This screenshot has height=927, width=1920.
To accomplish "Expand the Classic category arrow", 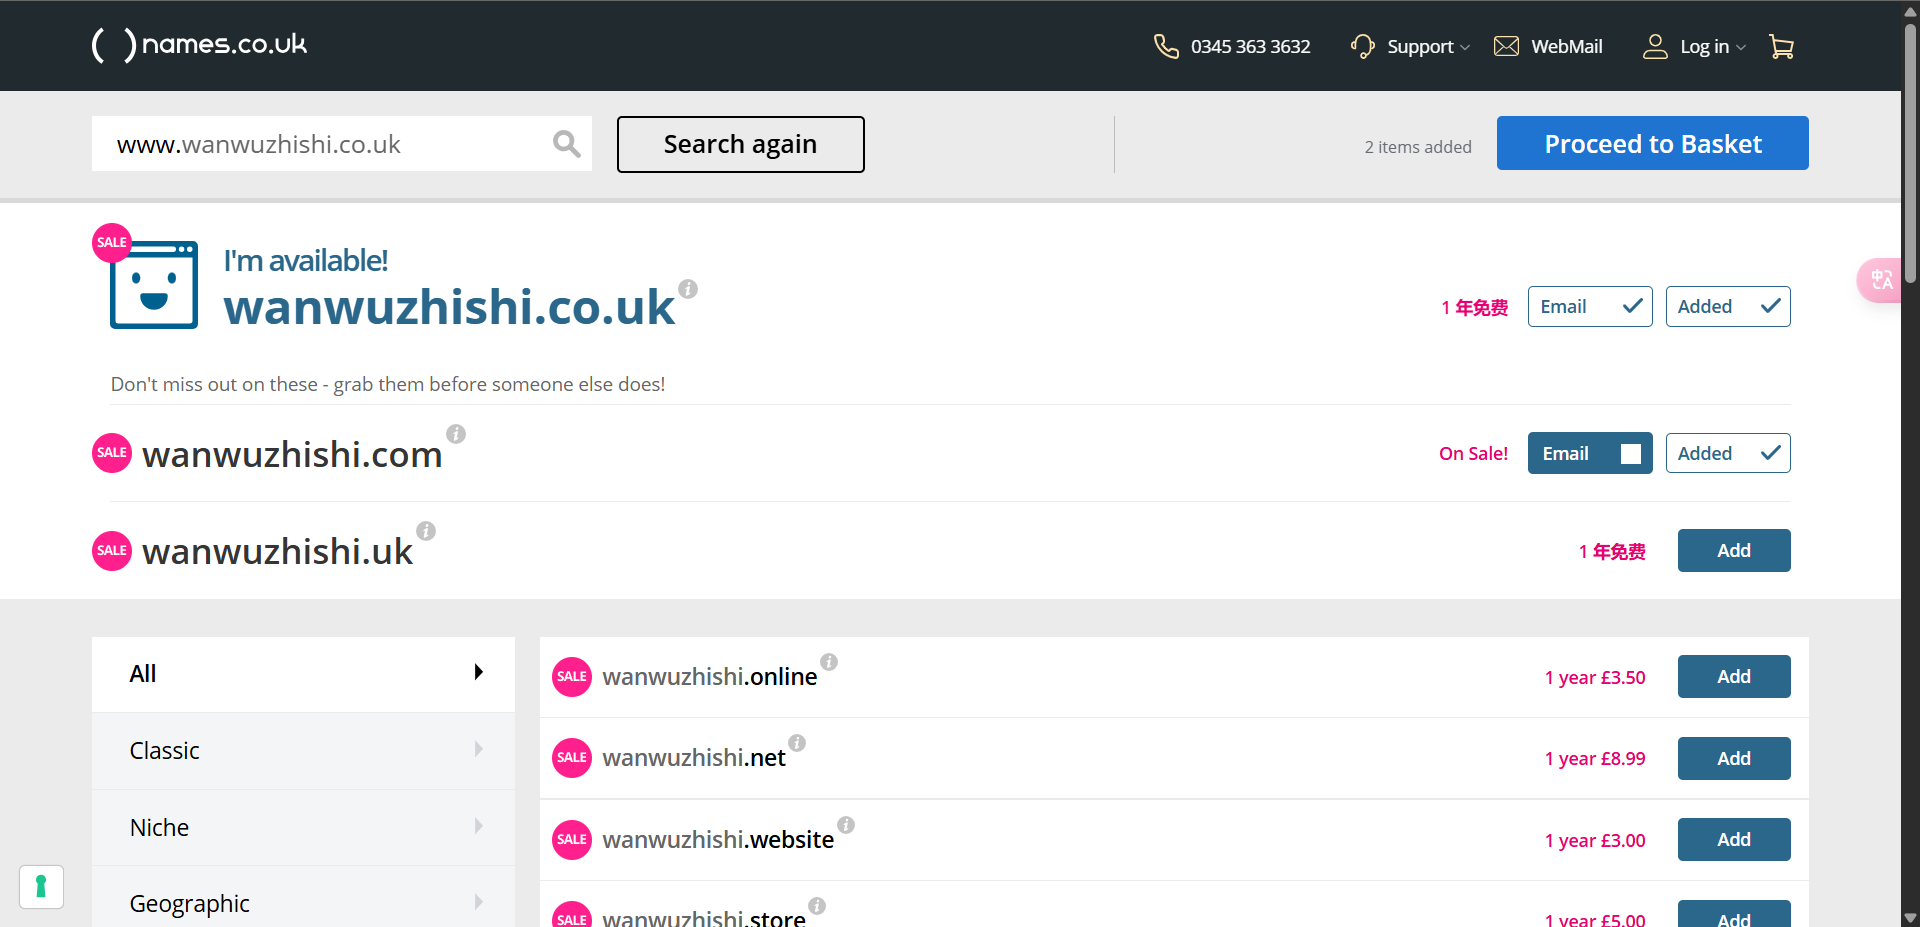I will point(479,750).
